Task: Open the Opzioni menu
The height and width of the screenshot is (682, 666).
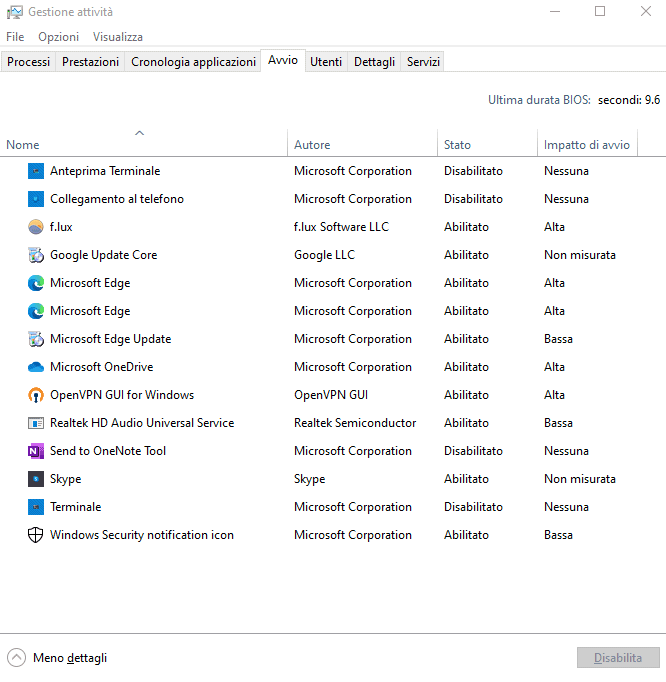Action: [59, 37]
